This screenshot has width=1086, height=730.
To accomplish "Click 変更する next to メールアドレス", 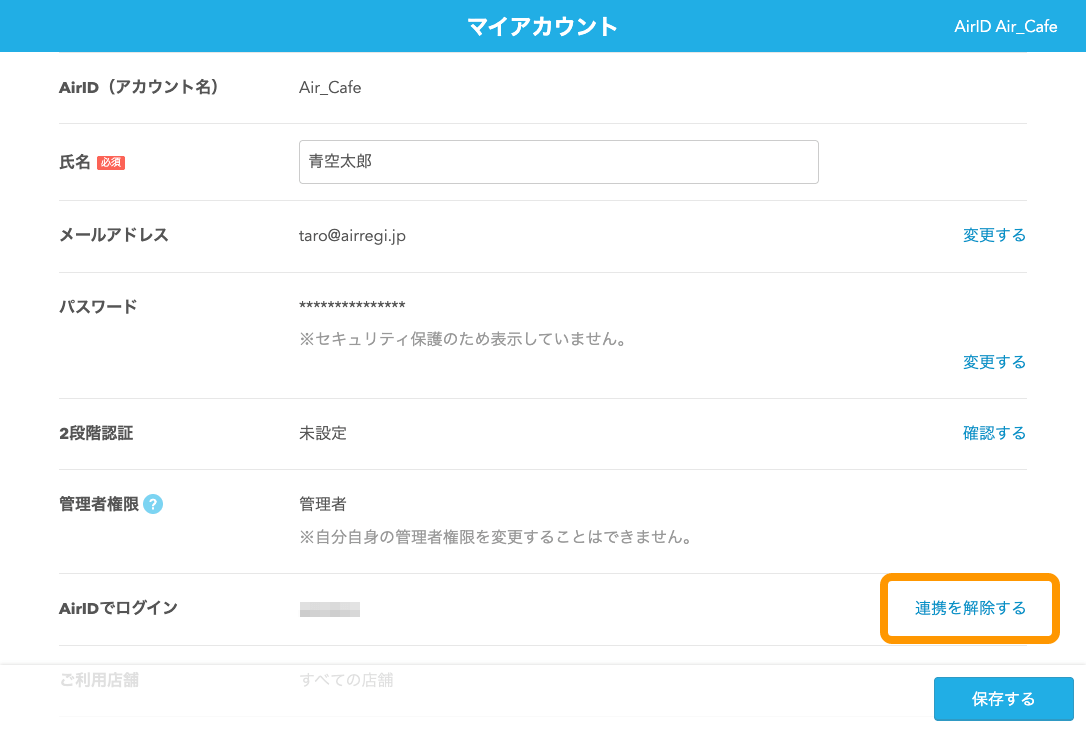I will tap(994, 235).
